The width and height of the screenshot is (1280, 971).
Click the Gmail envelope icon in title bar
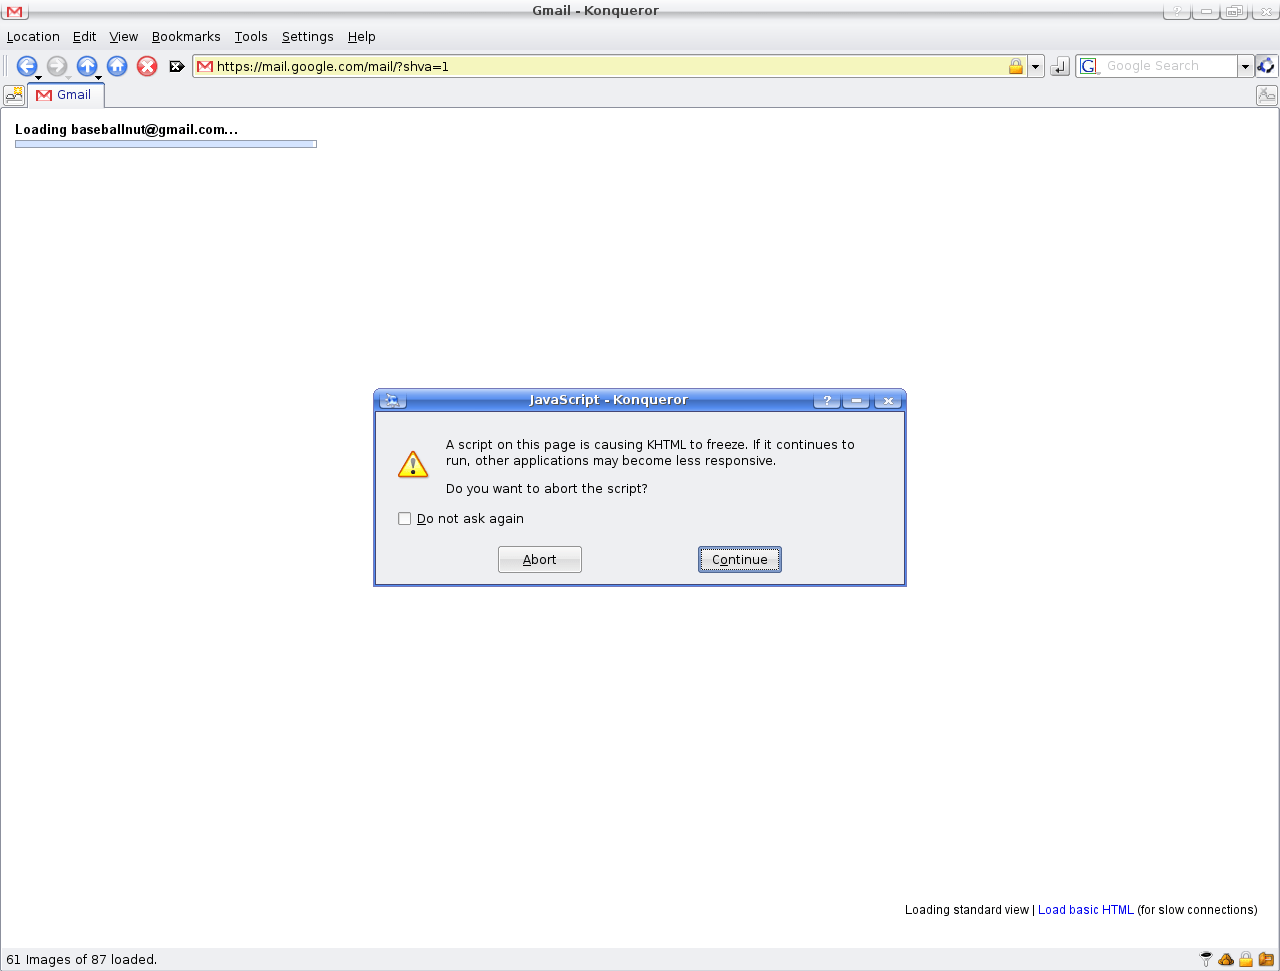(14, 11)
